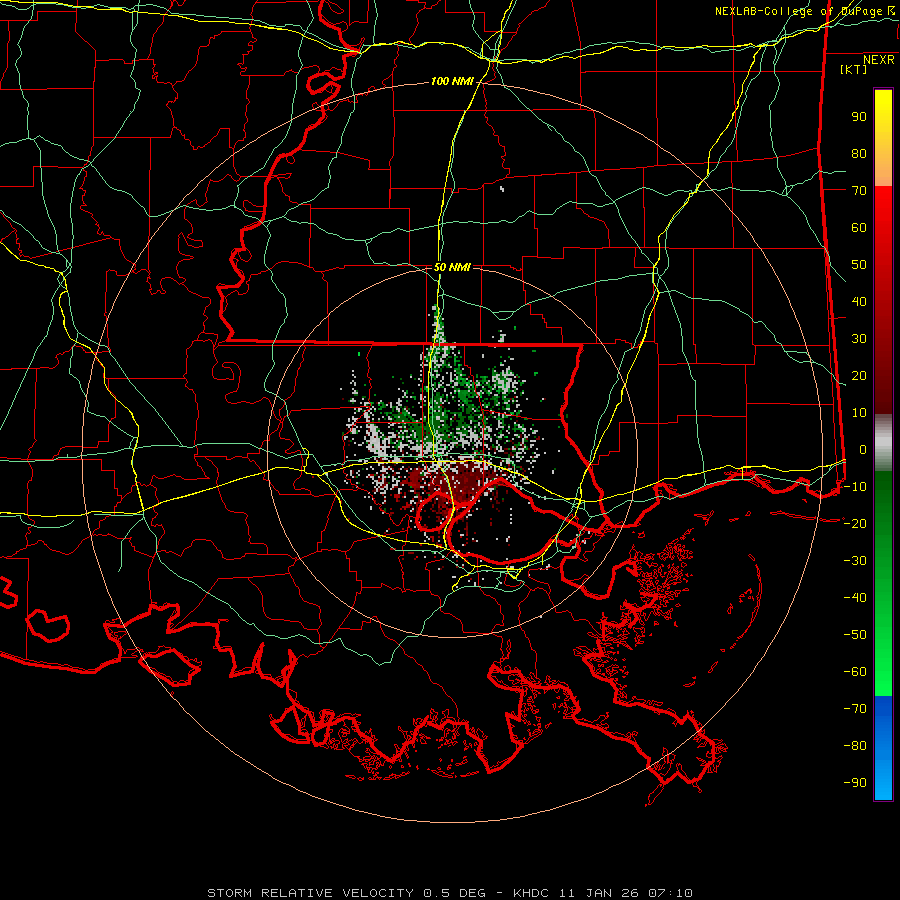The width and height of the screenshot is (900, 900).
Task: Click the NEXR label above the scale
Action: tap(879, 60)
